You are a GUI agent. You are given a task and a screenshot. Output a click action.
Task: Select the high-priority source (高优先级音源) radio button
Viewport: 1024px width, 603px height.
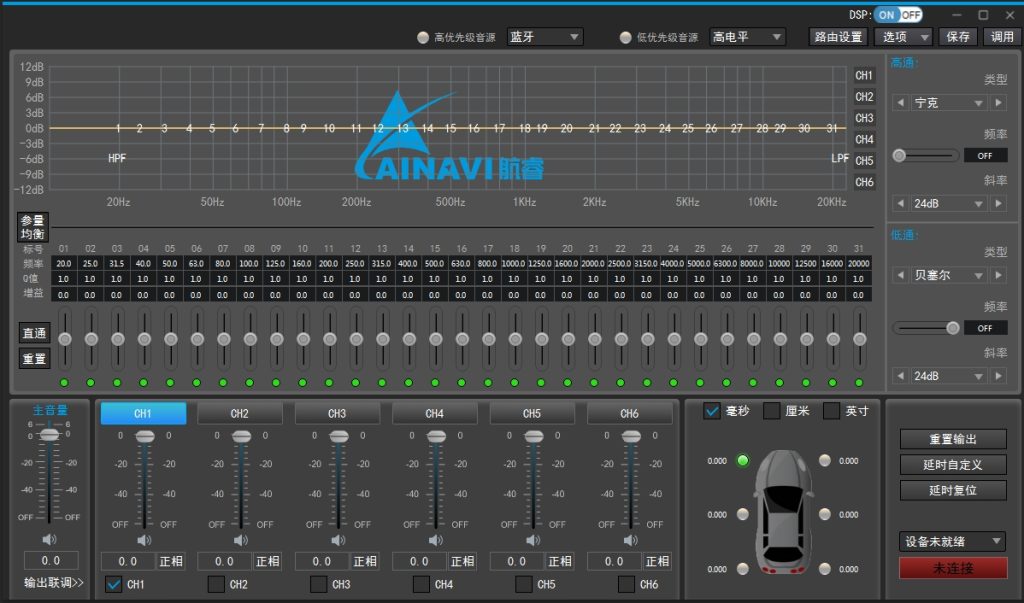point(423,37)
